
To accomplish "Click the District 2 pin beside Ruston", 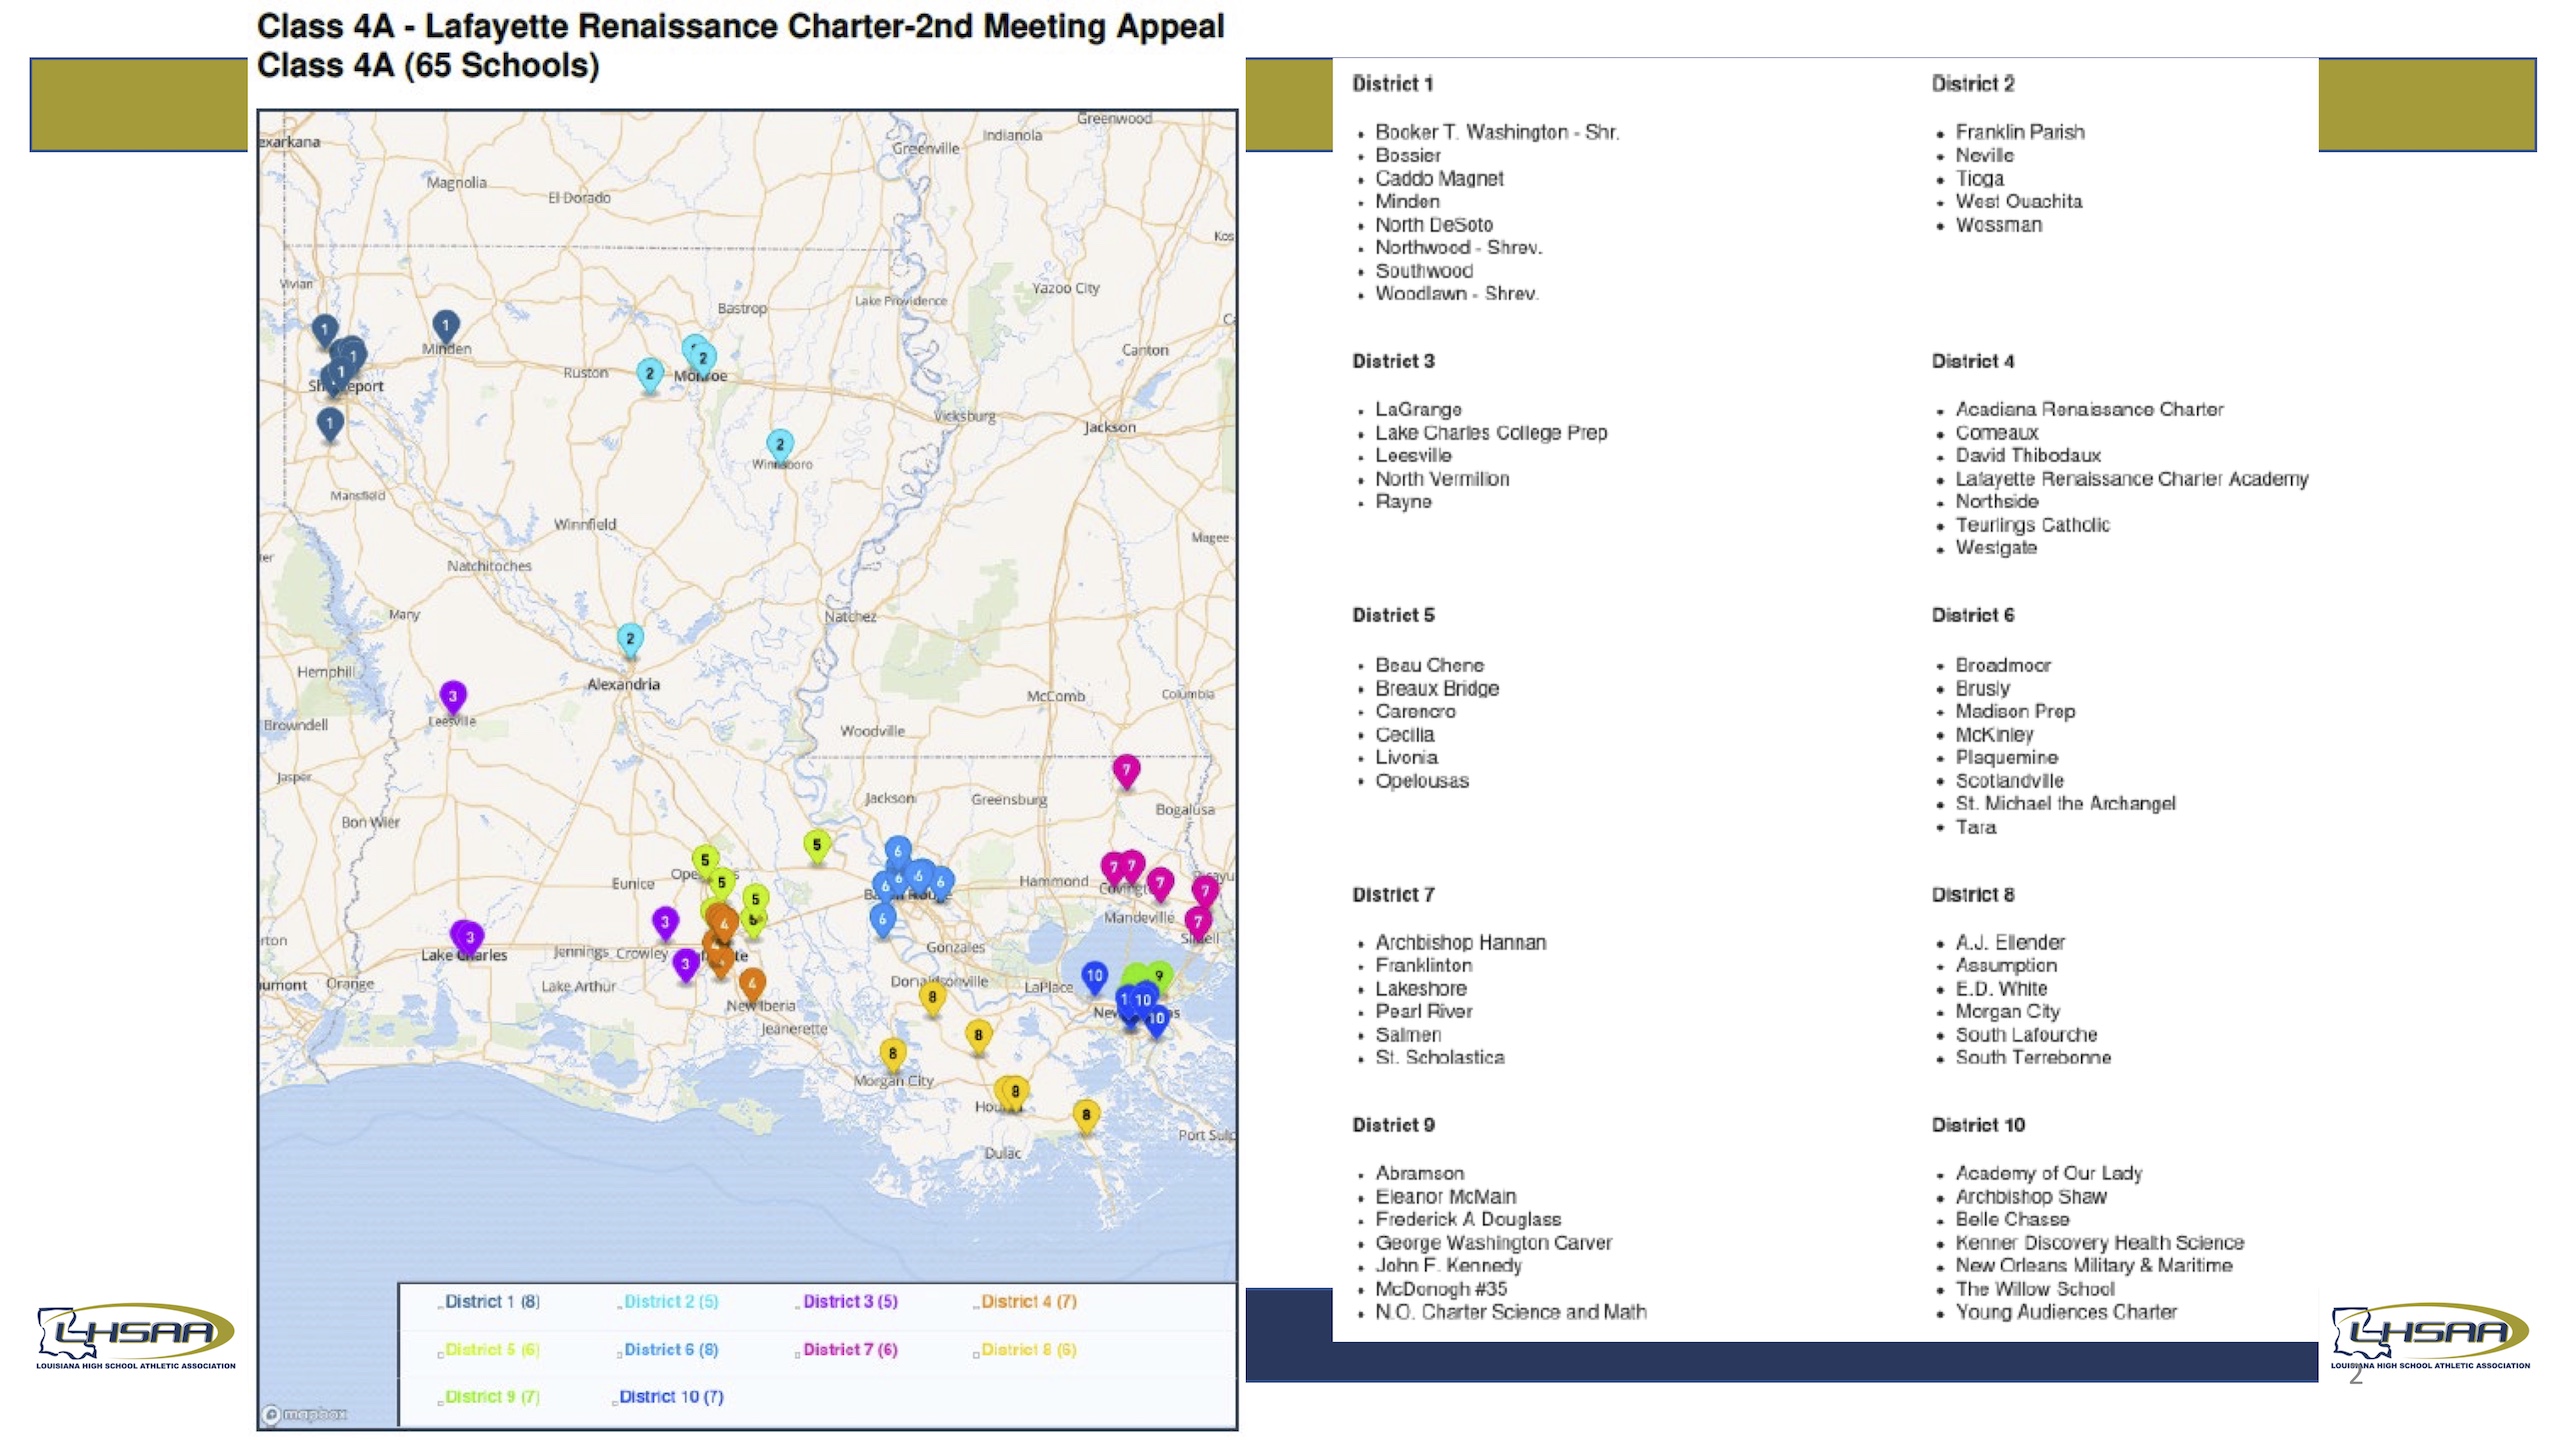I will pos(650,373).
